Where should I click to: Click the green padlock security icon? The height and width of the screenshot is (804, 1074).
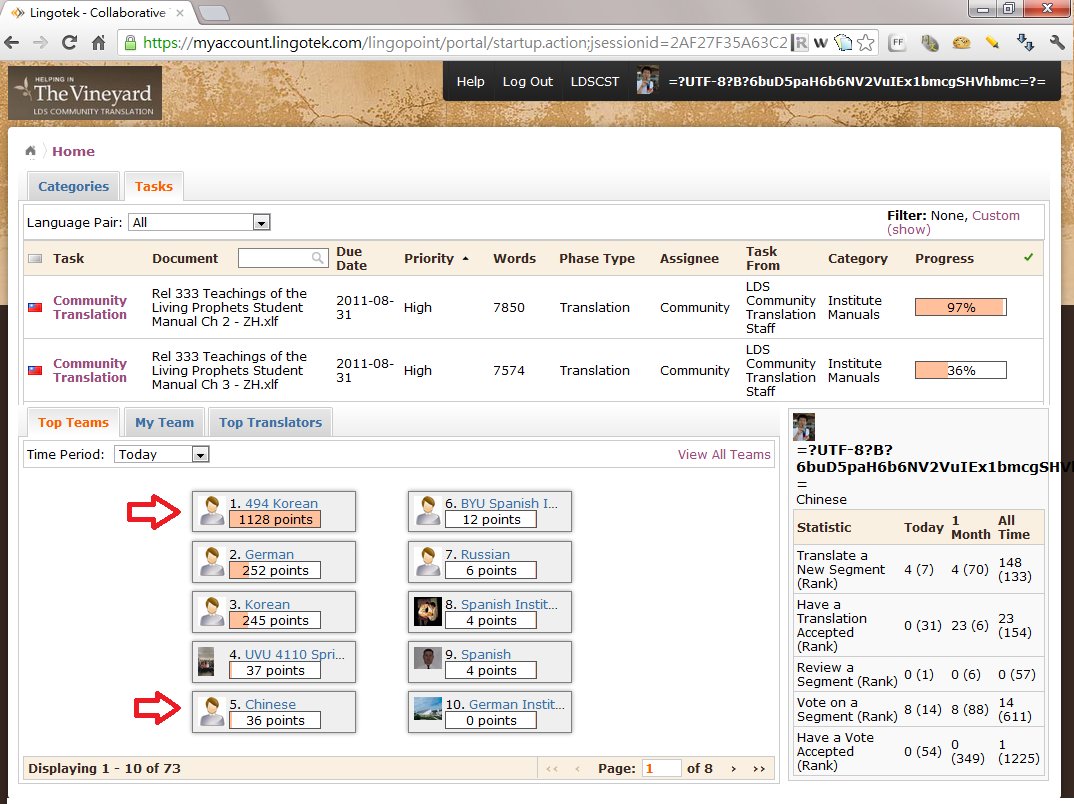[130, 43]
